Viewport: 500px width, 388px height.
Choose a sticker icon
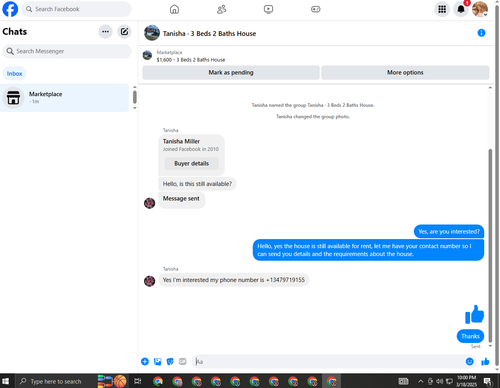(170, 361)
